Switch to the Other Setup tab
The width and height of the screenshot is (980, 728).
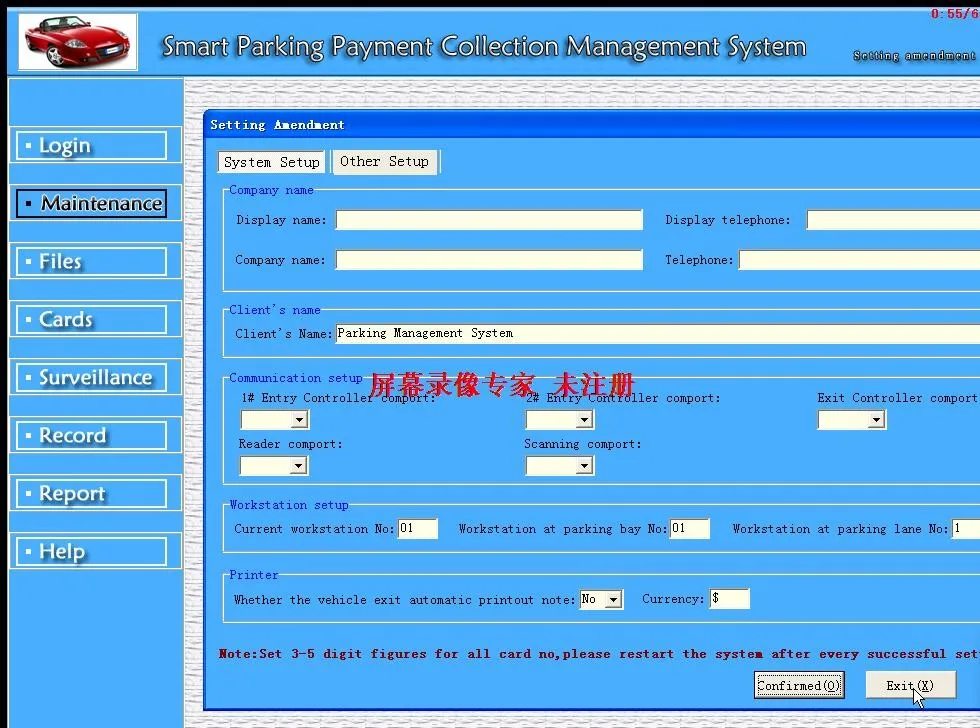[384, 161]
